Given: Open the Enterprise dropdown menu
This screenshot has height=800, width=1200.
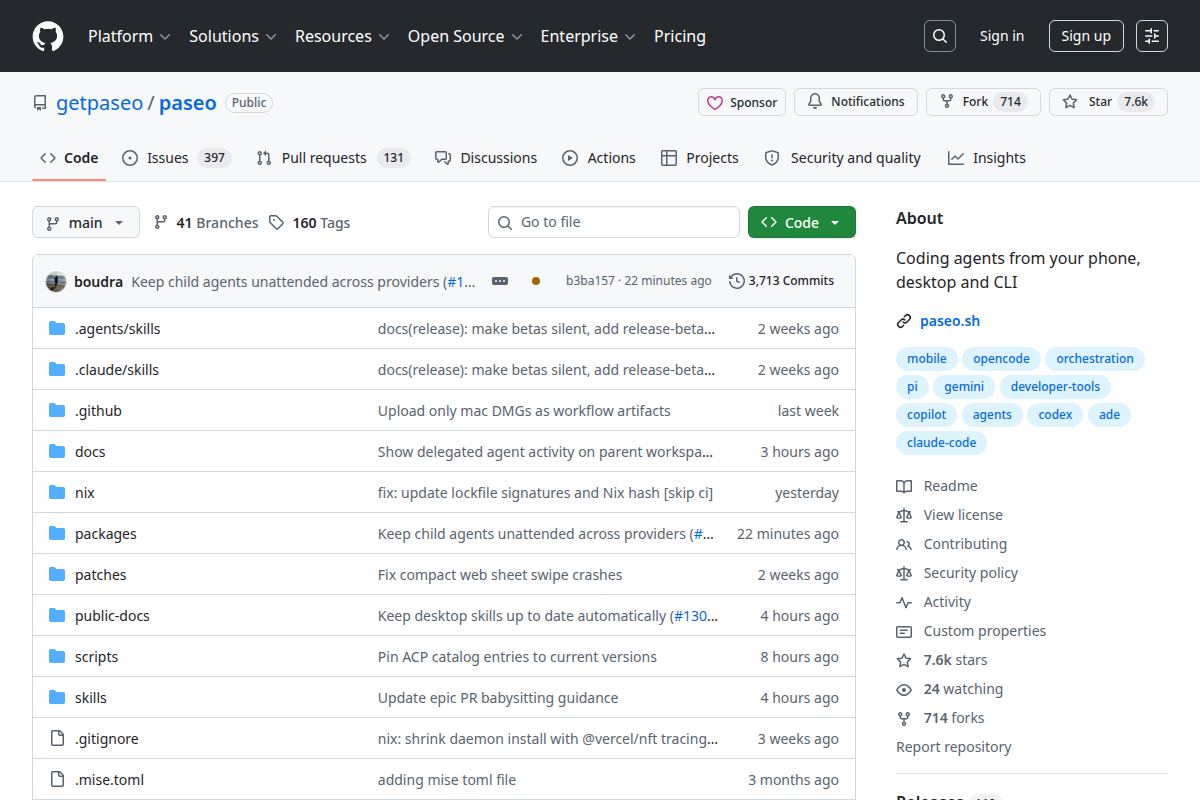Looking at the screenshot, I should 588,36.
